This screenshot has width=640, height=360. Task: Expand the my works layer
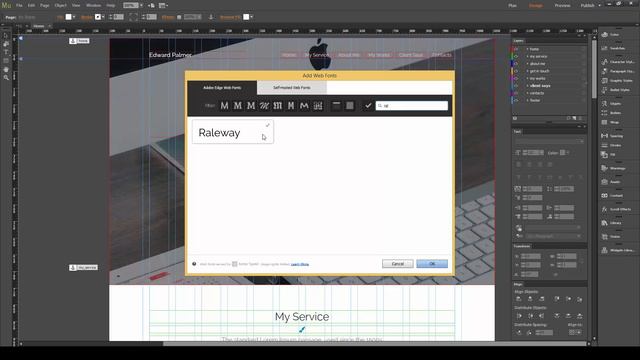527,78
